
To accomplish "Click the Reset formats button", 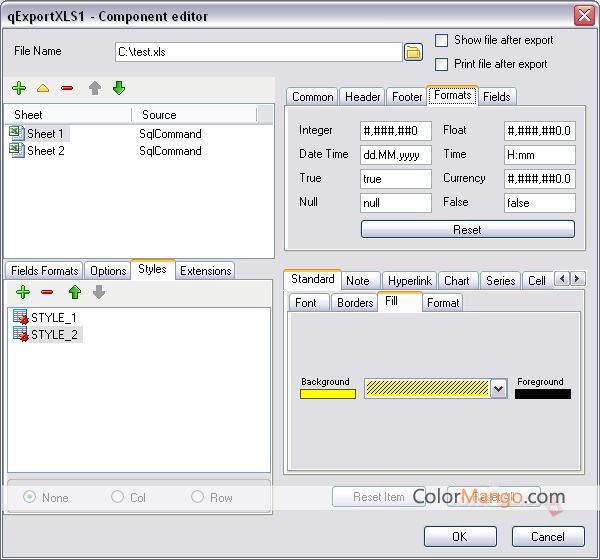I will coord(468,229).
